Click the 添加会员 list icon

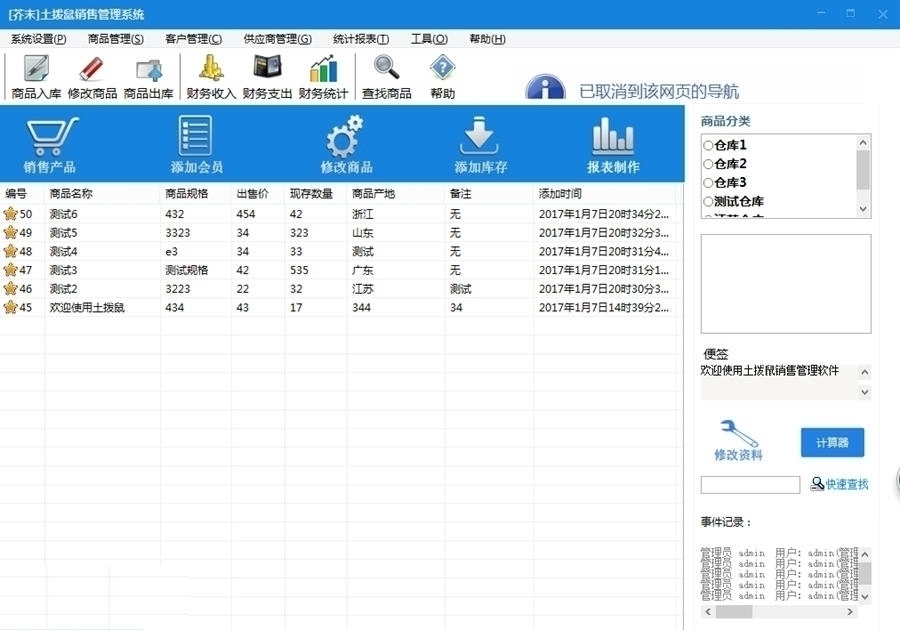pos(195,135)
